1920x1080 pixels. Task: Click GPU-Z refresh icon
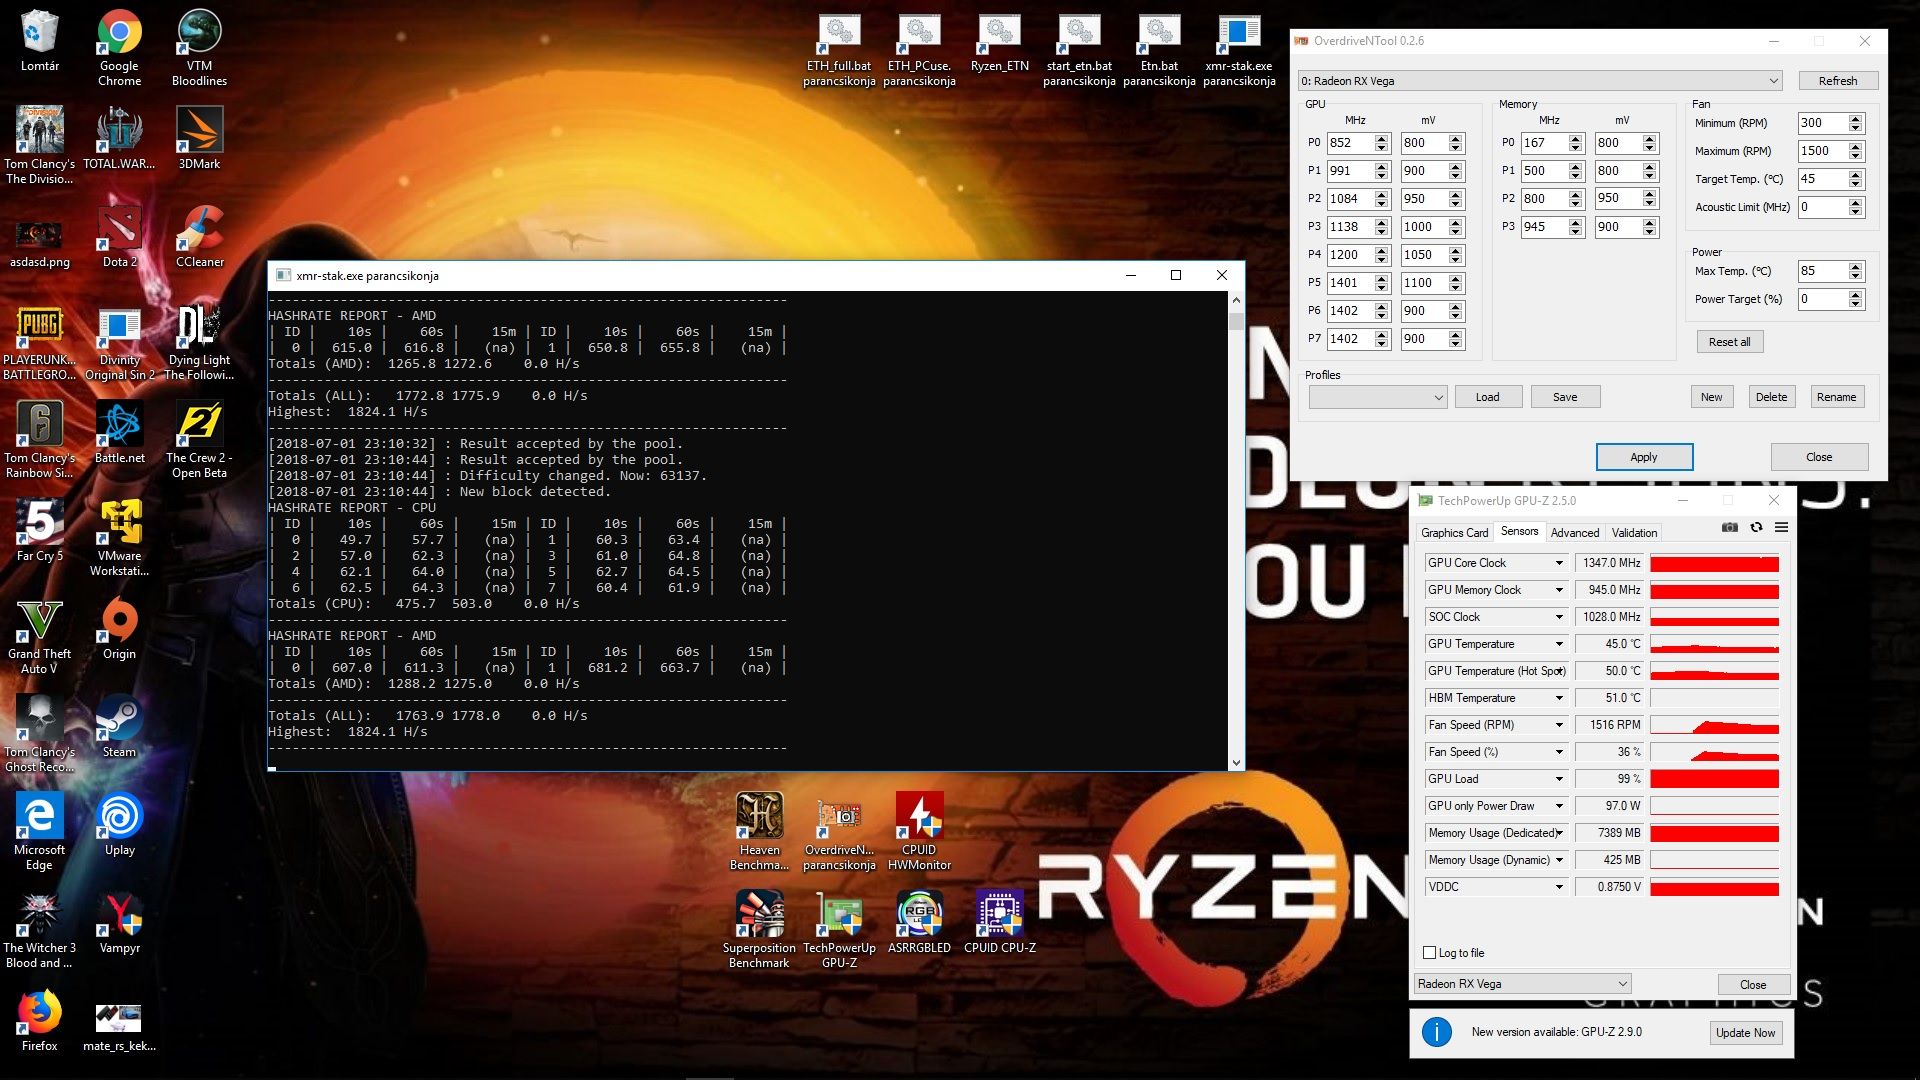click(1756, 528)
